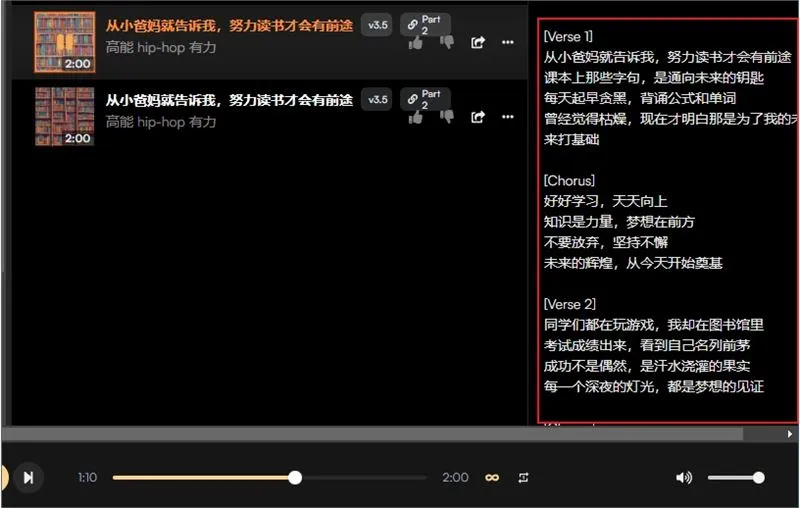This screenshot has height=508, width=800.
Task: Open more options menu for second song
Action: tap(507, 117)
